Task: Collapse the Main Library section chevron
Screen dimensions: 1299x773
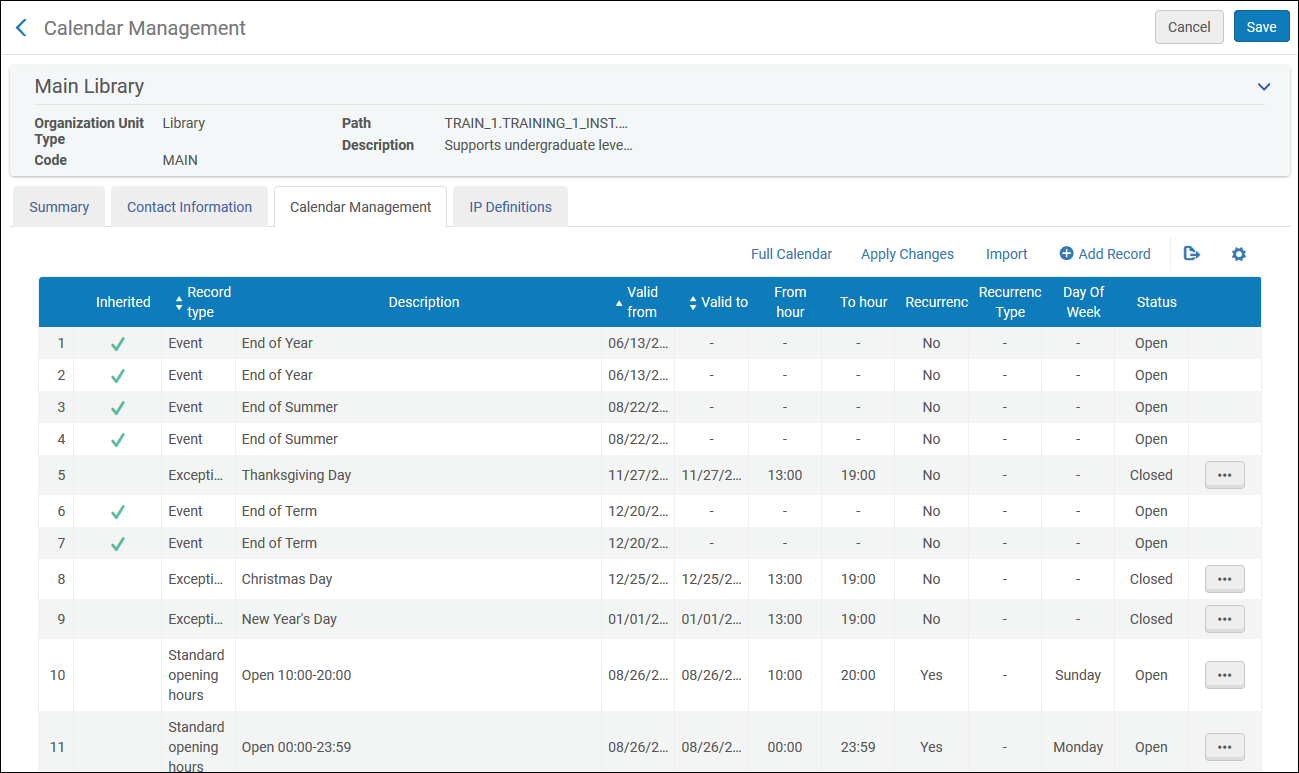Action: (1264, 87)
